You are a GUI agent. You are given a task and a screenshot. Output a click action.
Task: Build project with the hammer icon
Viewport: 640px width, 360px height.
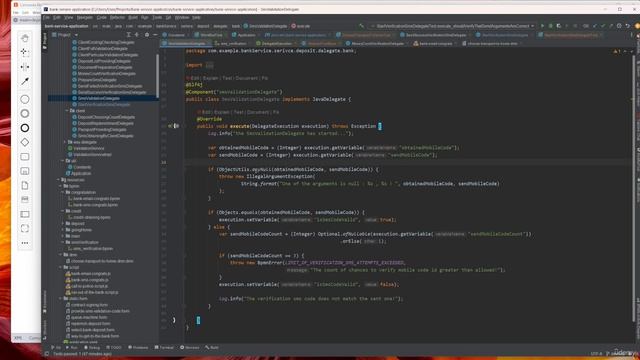(x=361, y=26)
